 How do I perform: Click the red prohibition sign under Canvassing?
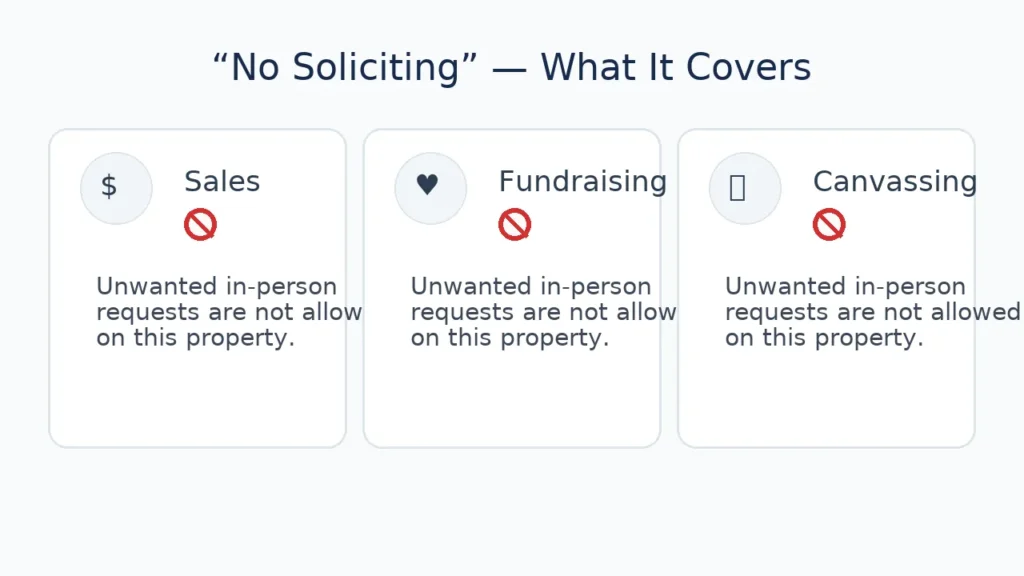tap(829, 225)
